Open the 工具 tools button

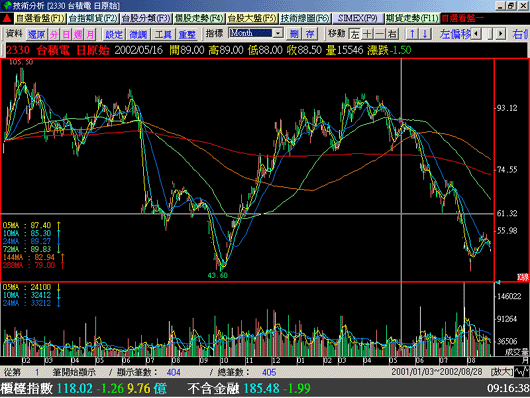coord(163,34)
